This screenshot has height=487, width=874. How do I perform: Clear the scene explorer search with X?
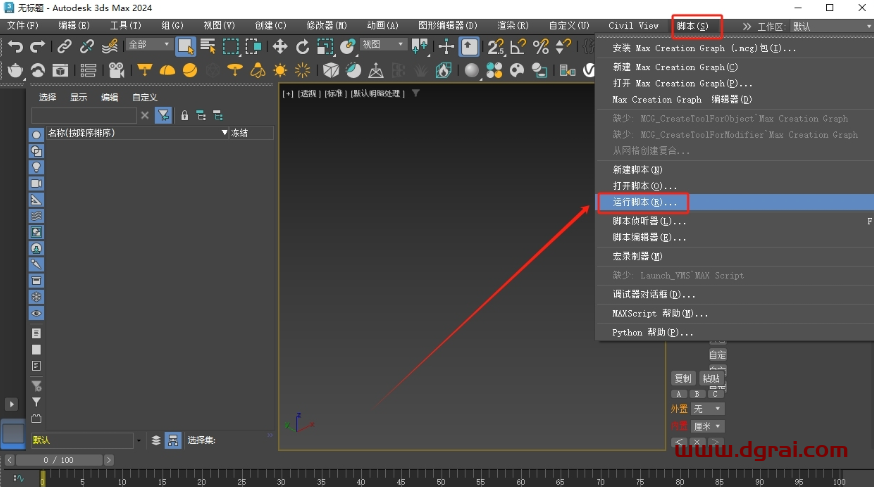[145, 115]
